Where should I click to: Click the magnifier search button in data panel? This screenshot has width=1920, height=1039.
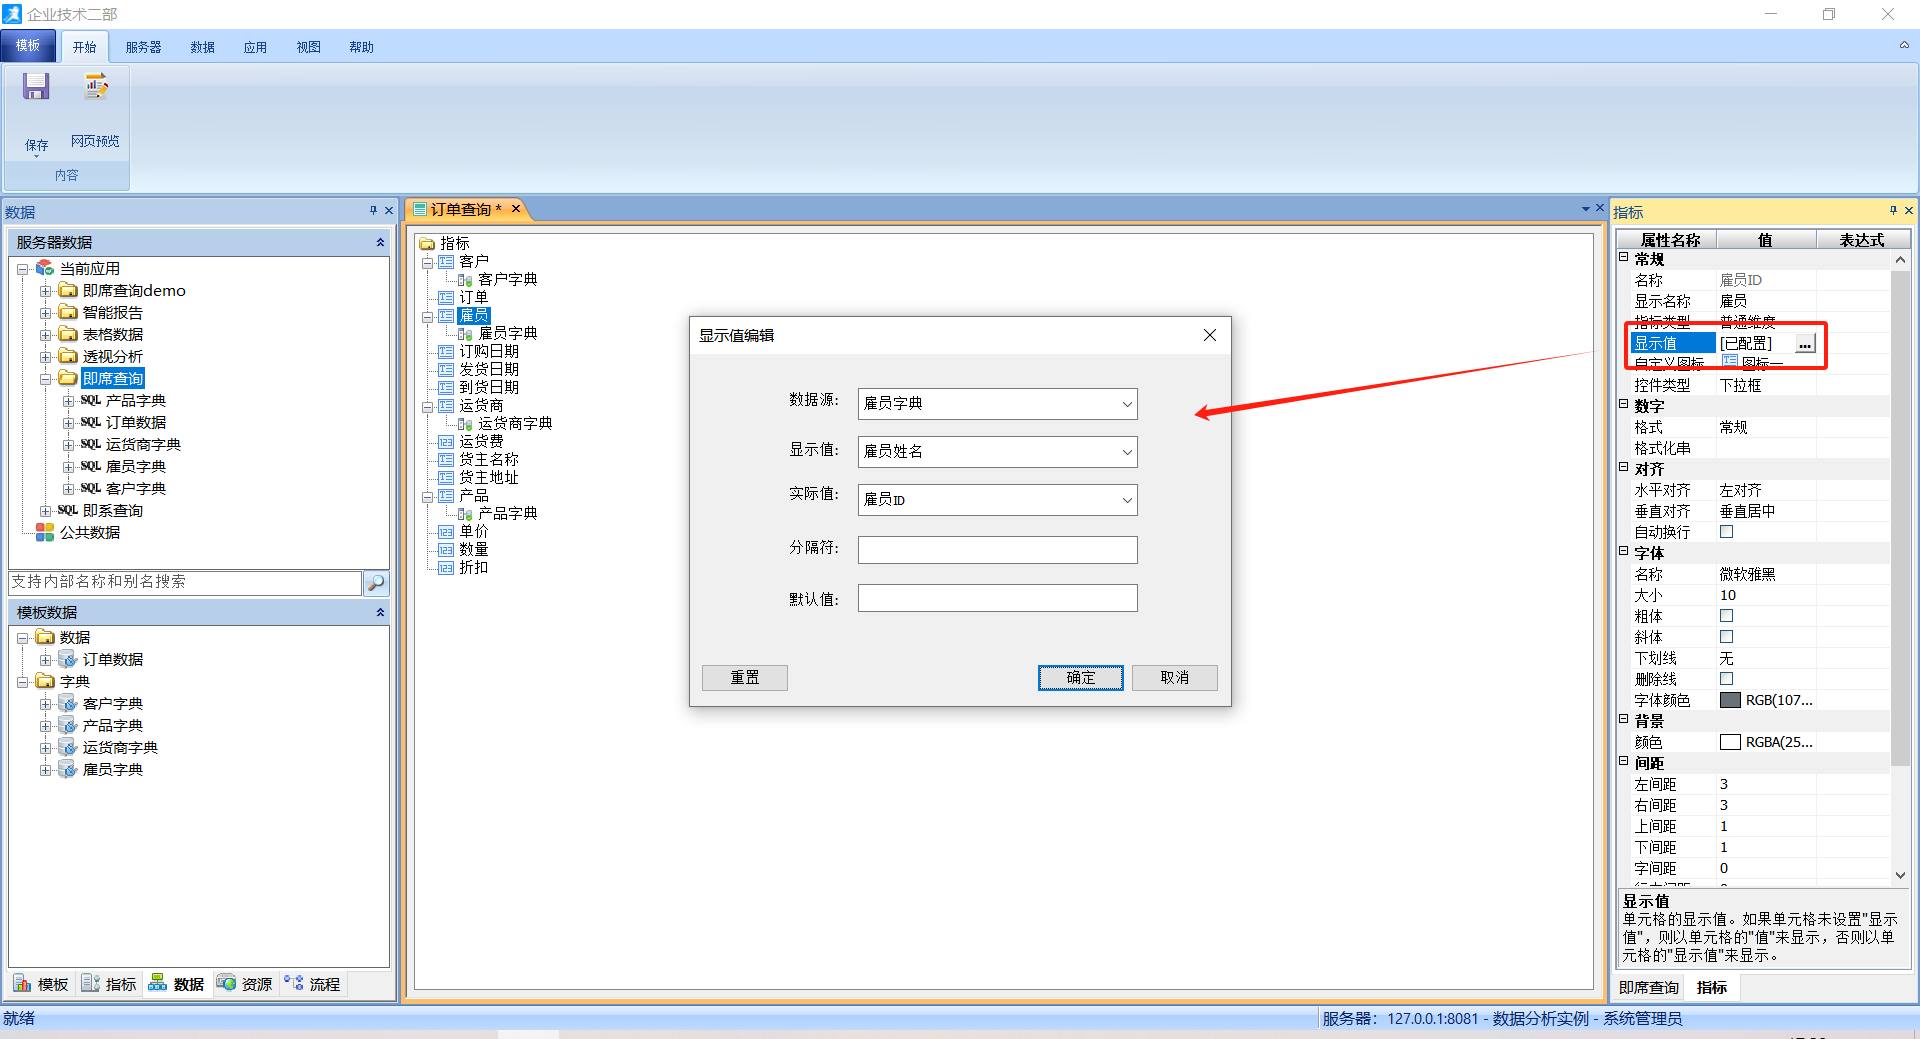click(x=376, y=582)
